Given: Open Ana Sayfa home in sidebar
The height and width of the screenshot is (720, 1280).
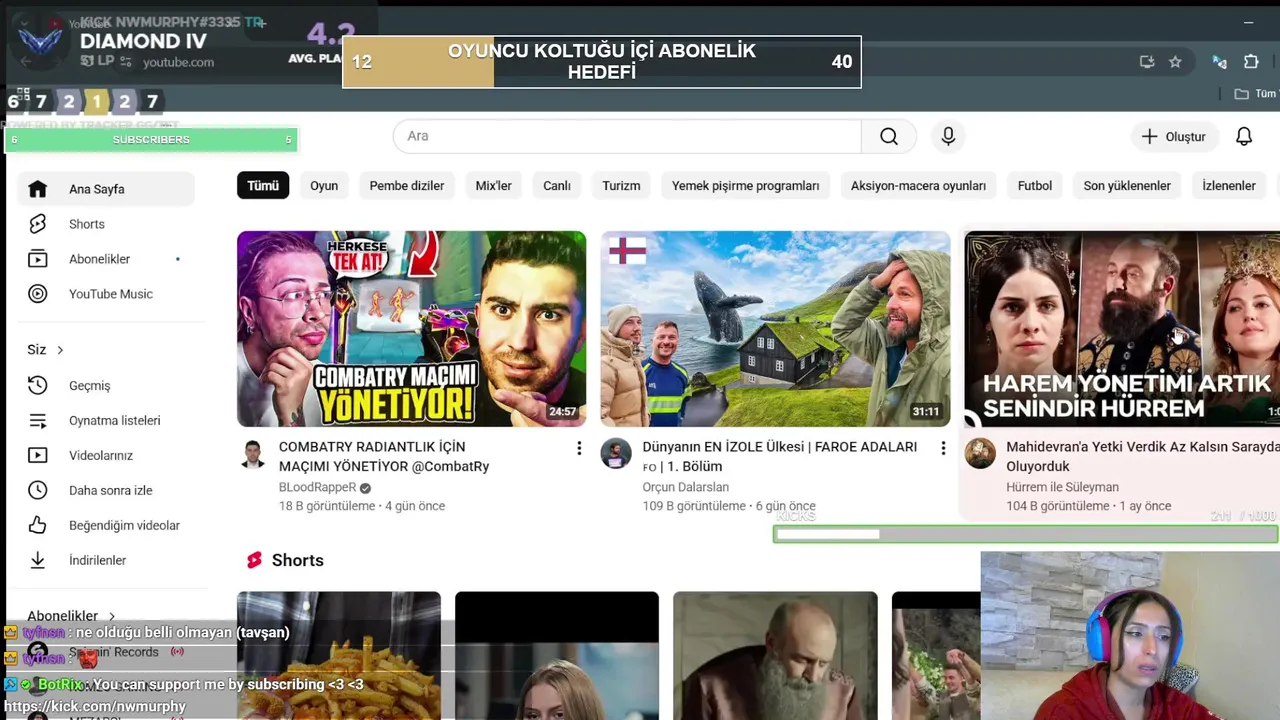Looking at the screenshot, I should pos(105,189).
